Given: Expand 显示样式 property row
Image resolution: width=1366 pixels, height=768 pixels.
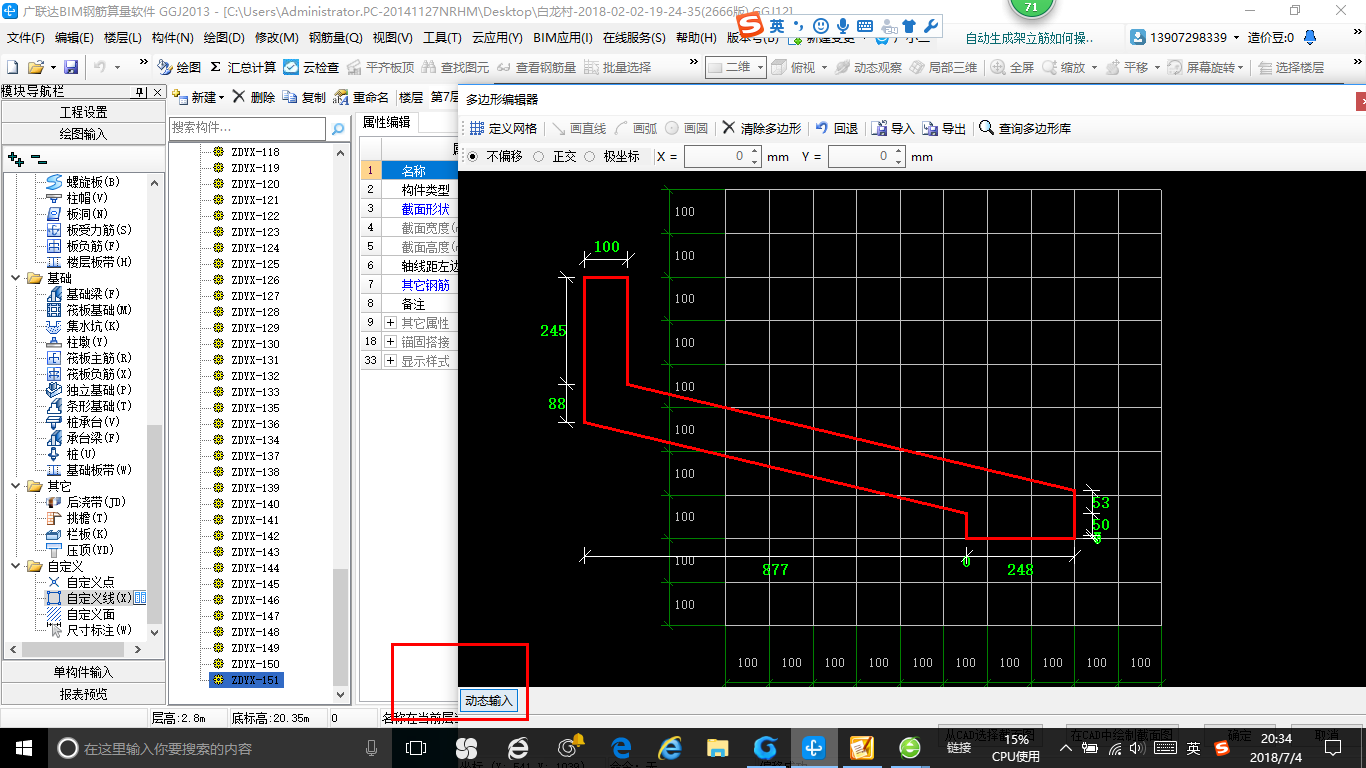Looking at the screenshot, I should point(391,361).
